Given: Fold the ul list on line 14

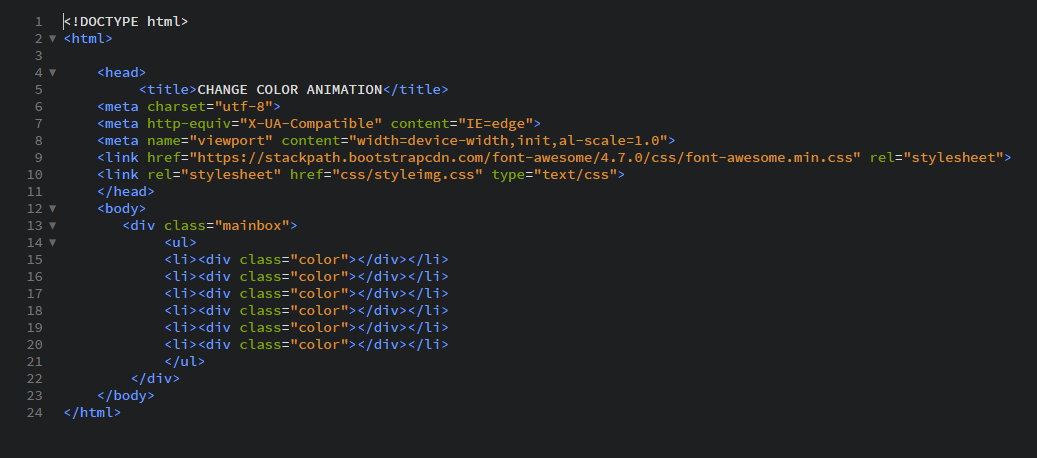Looking at the screenshot, I should (52, 243).
